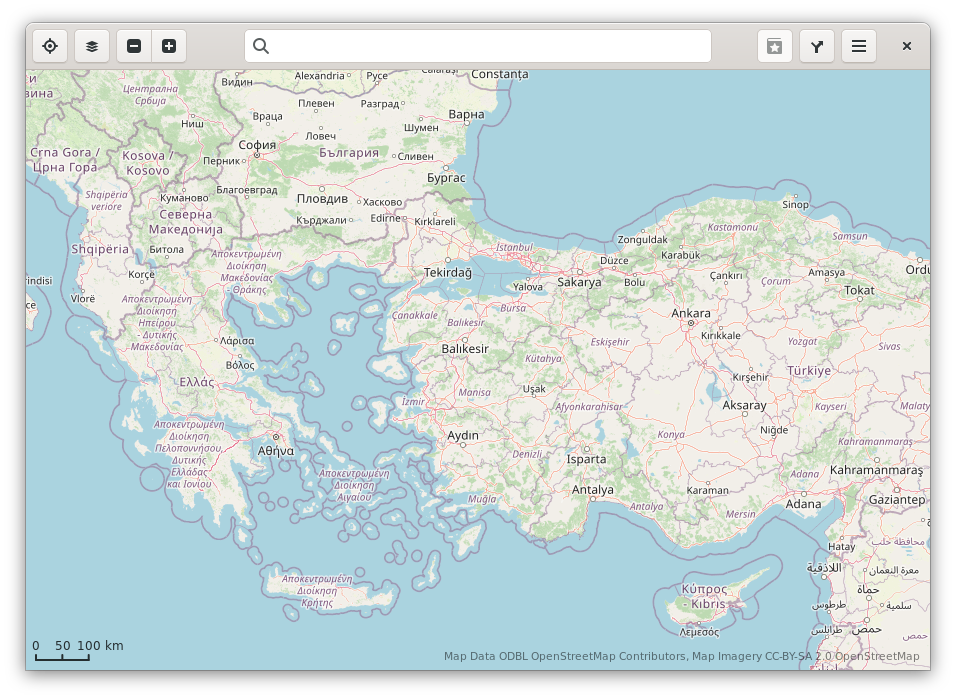
Task: Click the Antalya city label
Action: (592, 489)
